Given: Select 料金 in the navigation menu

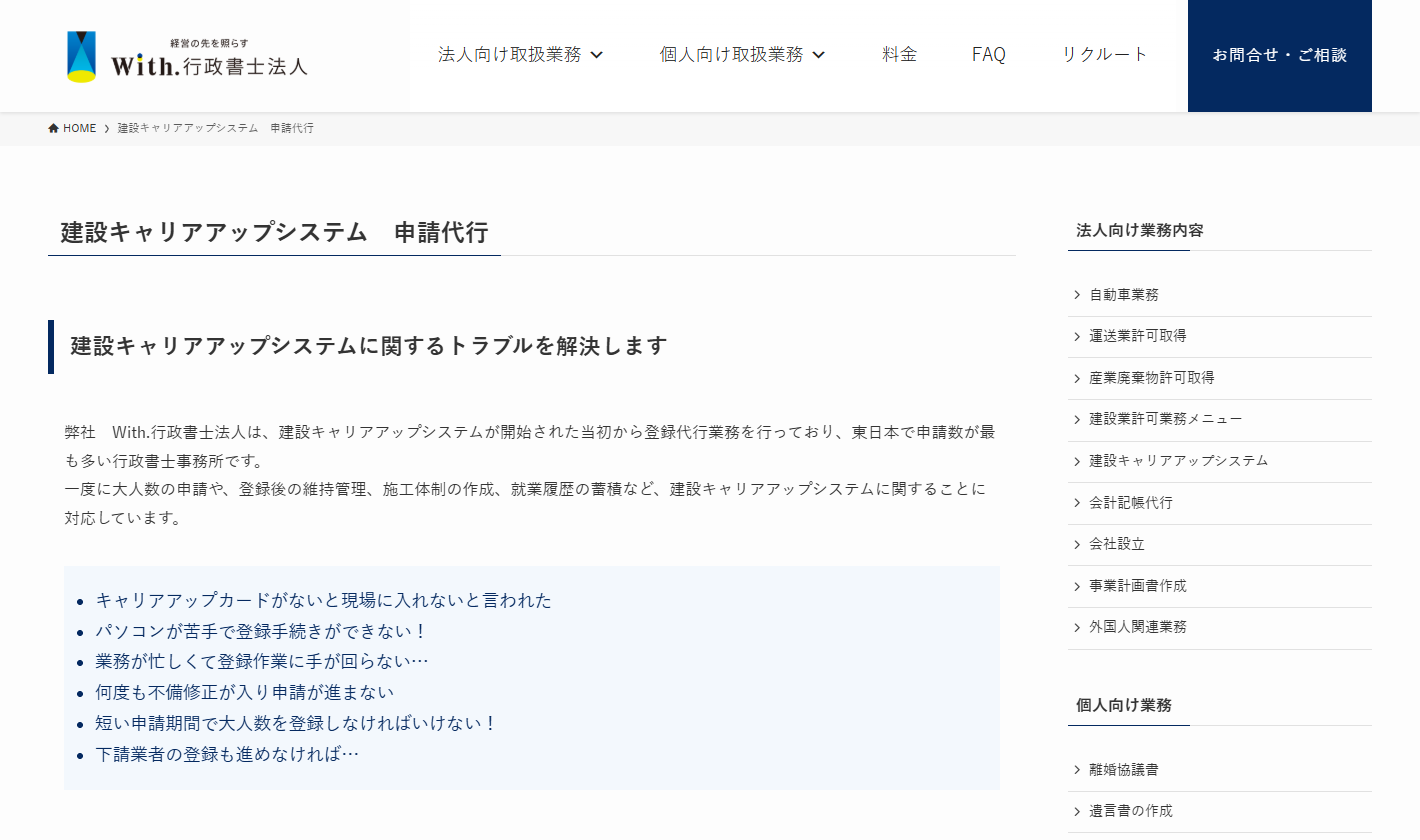Looking at the screenshot, I should [x=898, y=55].
